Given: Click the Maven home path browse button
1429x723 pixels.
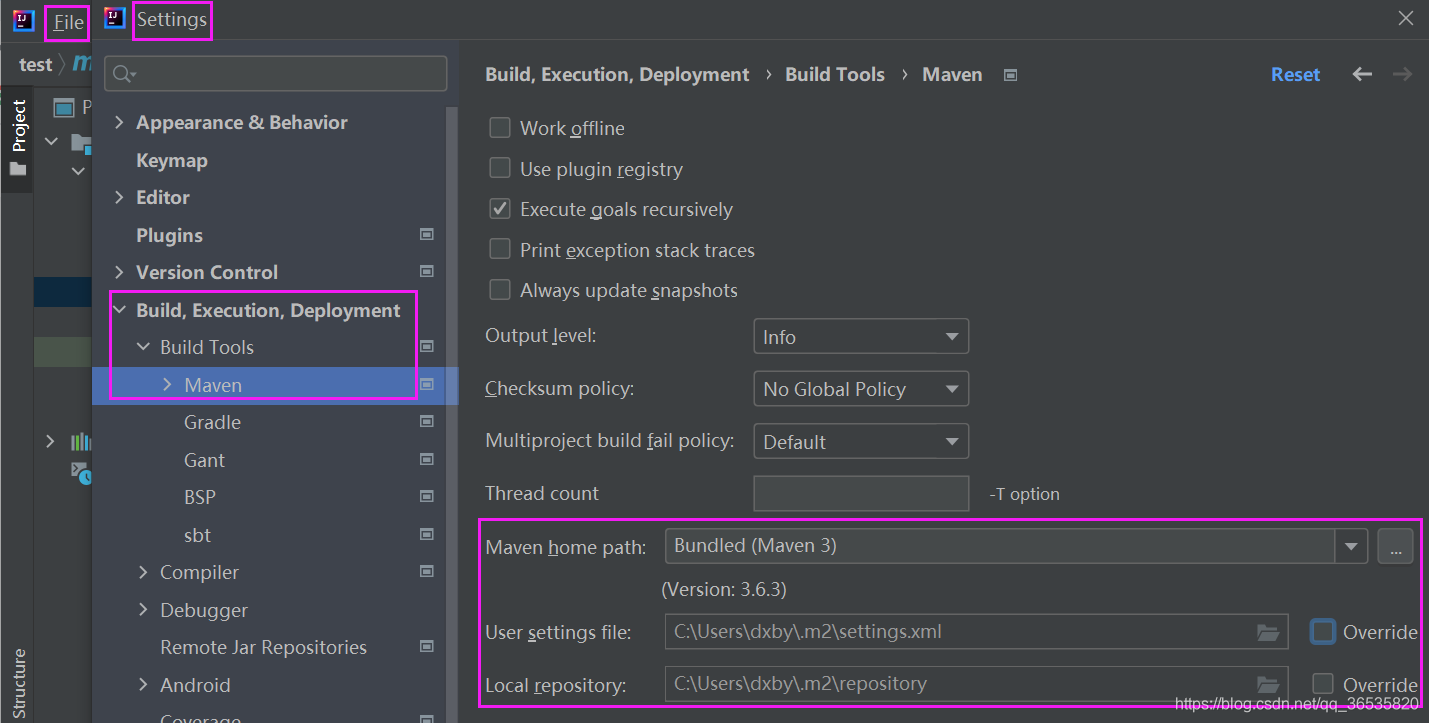Looking at the screenshot, I should tap(1395, 546).
